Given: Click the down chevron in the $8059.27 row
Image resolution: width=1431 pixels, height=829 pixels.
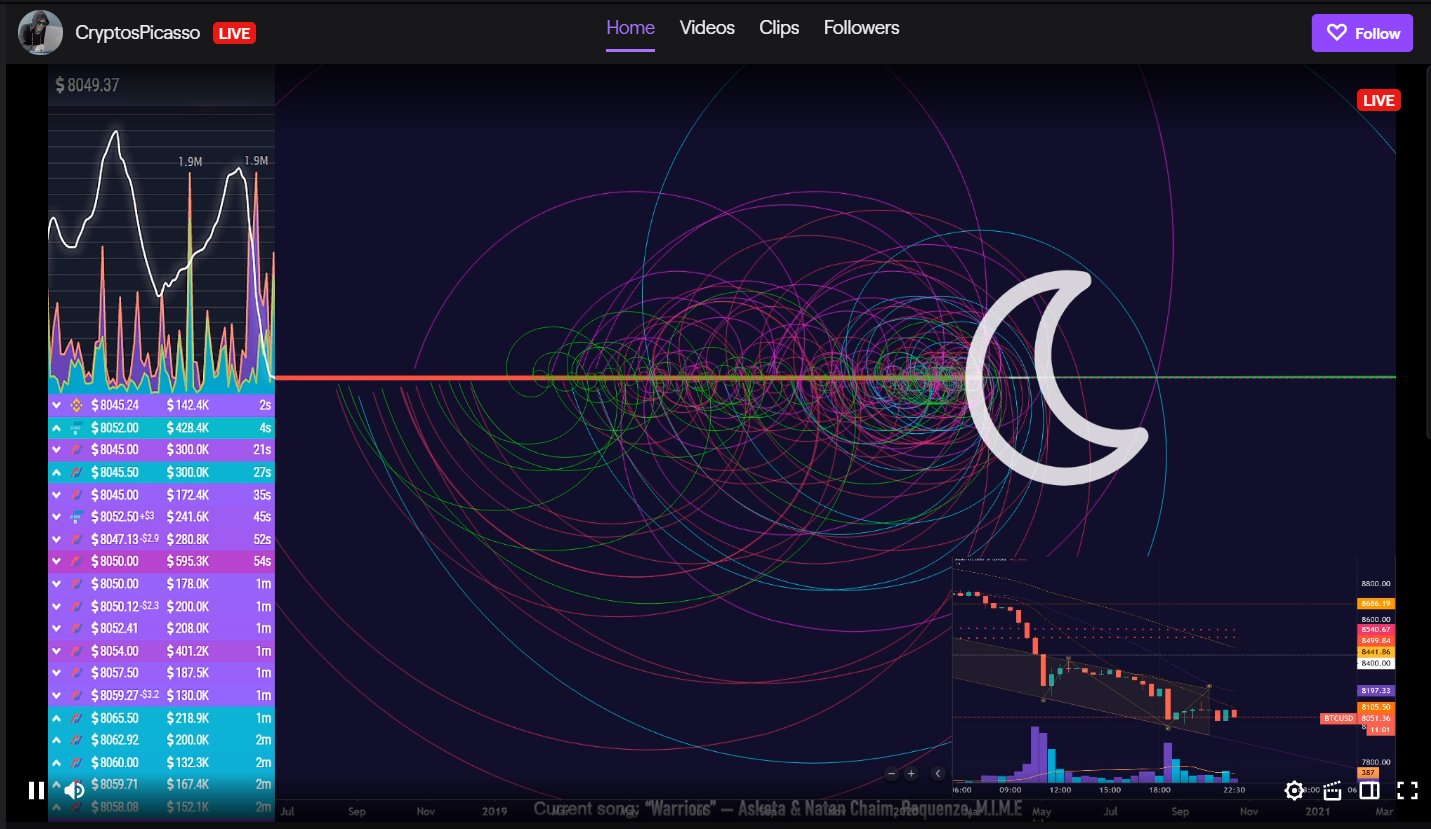Looking at the screenshot, I should 57,695.
